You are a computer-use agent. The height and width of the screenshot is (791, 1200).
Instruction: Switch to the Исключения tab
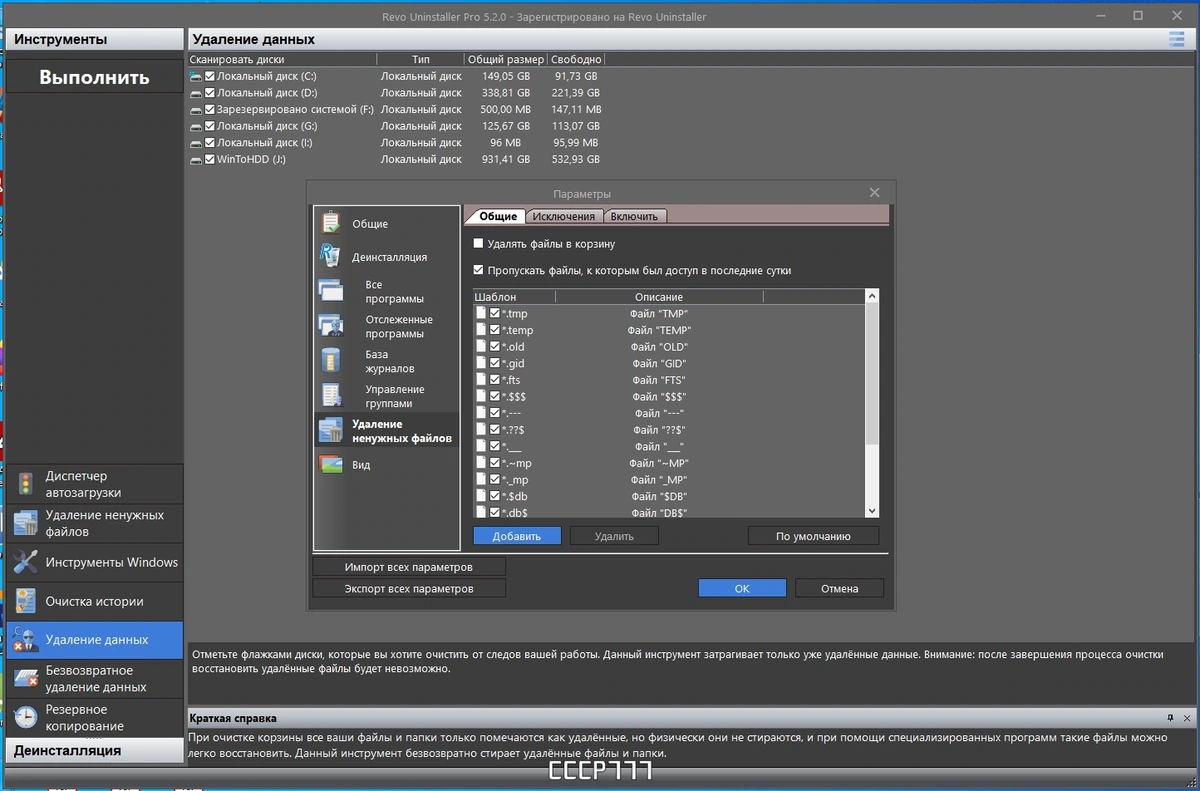click(x=564, y=216)
